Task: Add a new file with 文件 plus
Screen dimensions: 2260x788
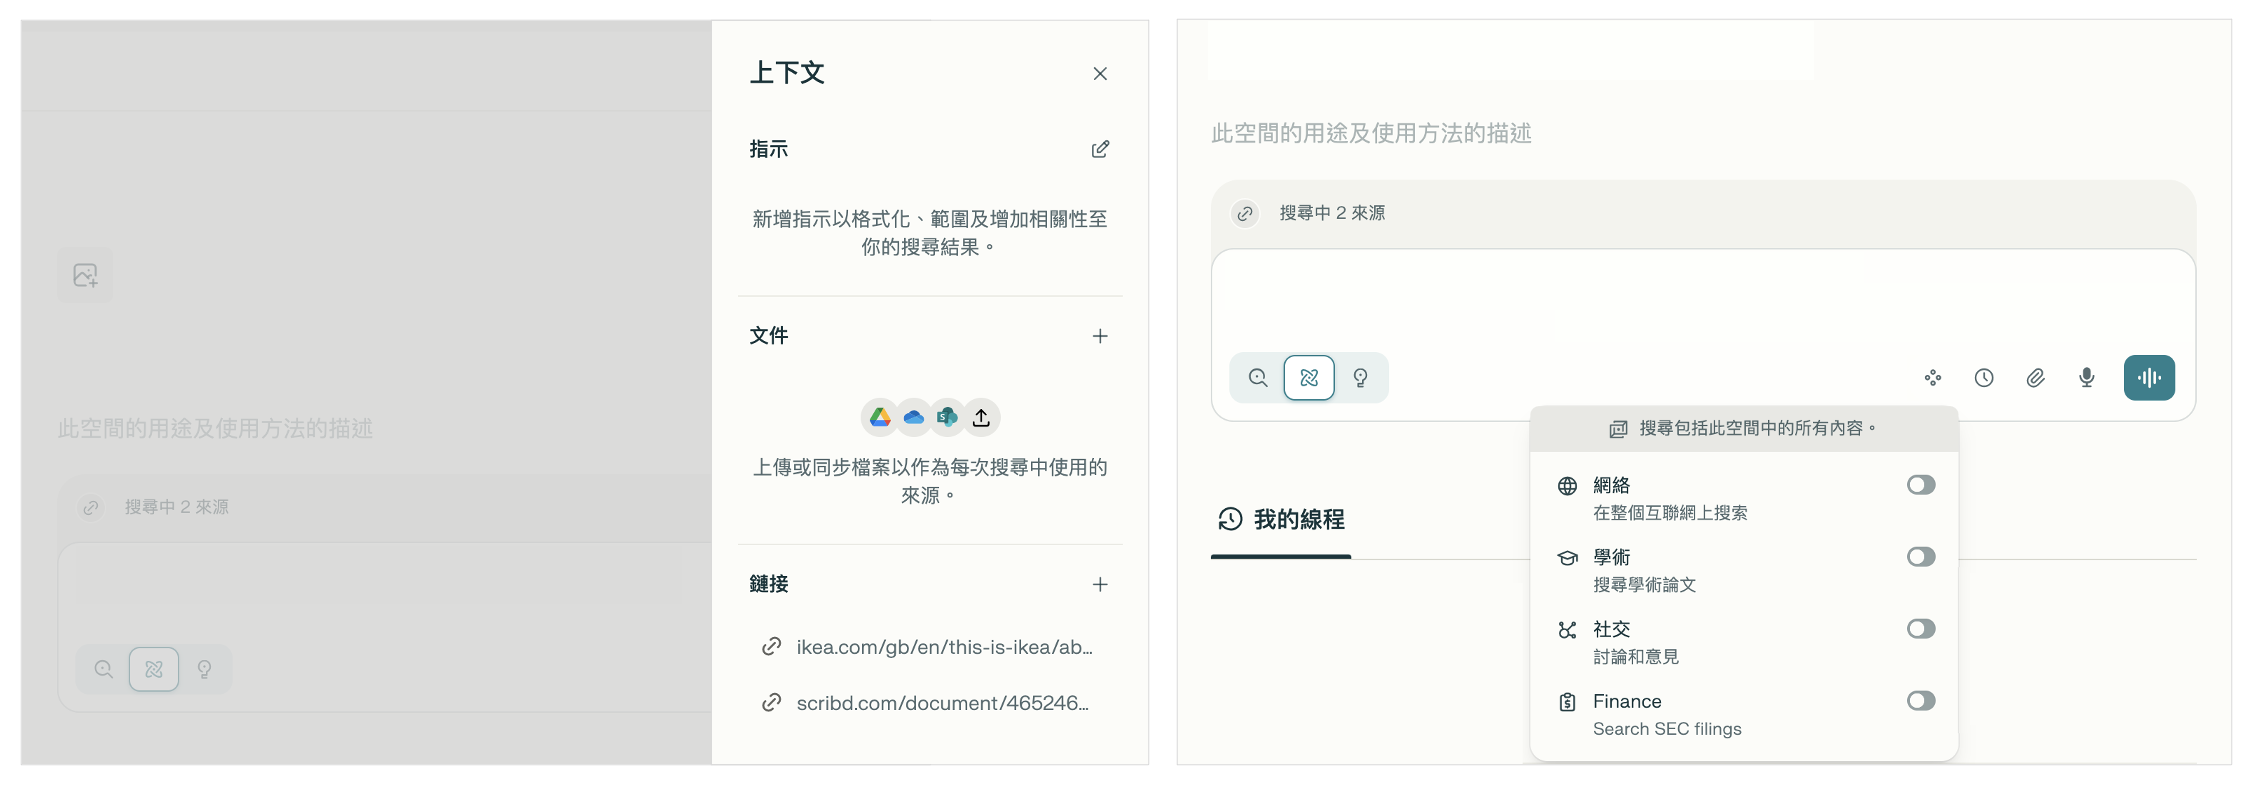Action: tap(1100, 336)
